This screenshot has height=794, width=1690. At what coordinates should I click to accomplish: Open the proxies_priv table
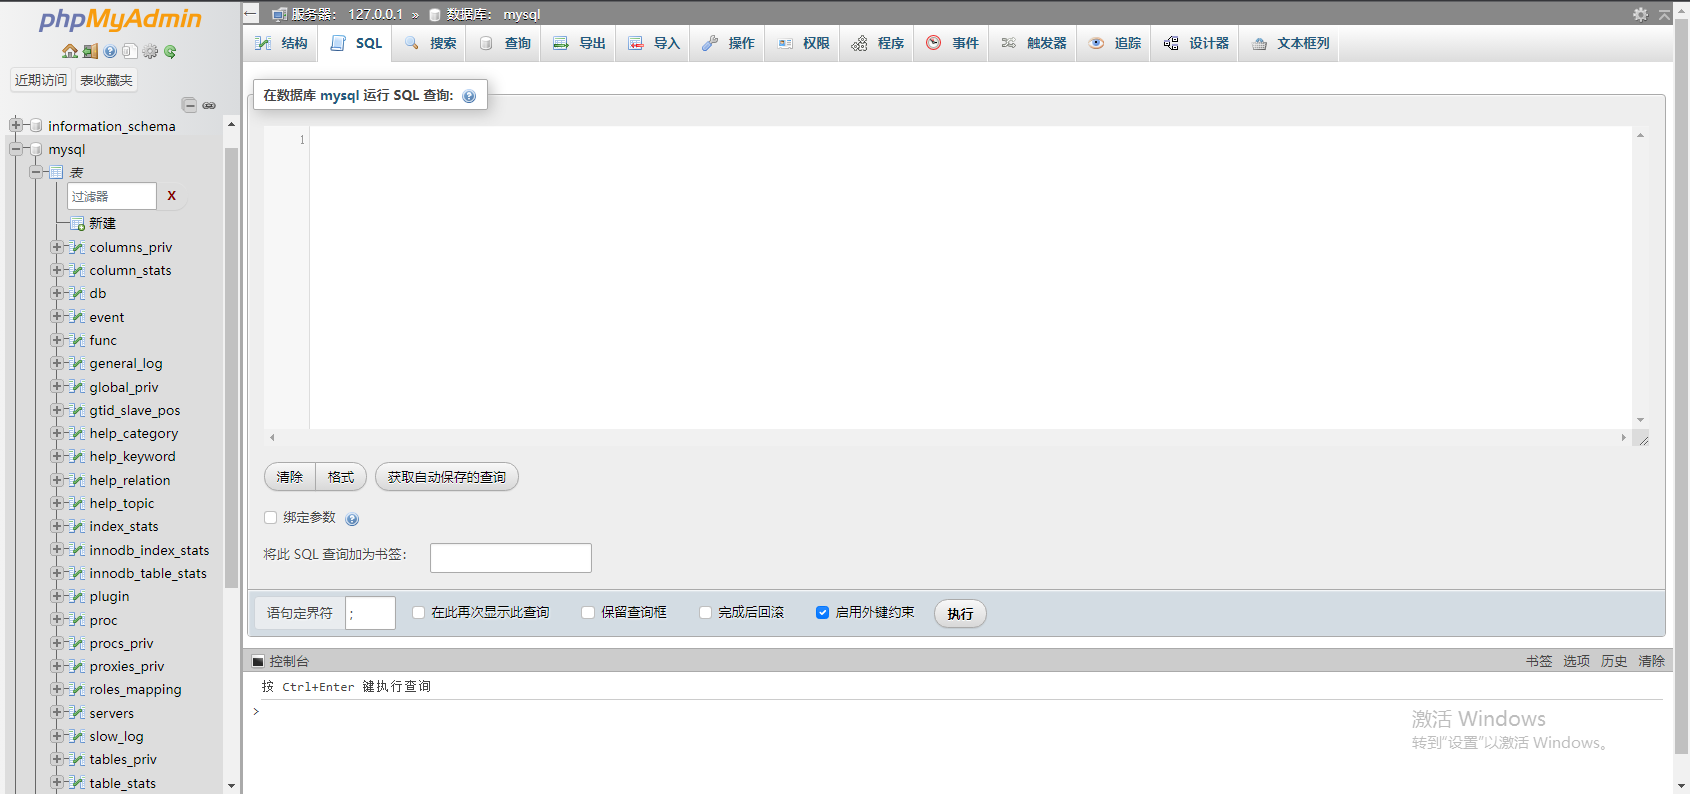point(127,666)
